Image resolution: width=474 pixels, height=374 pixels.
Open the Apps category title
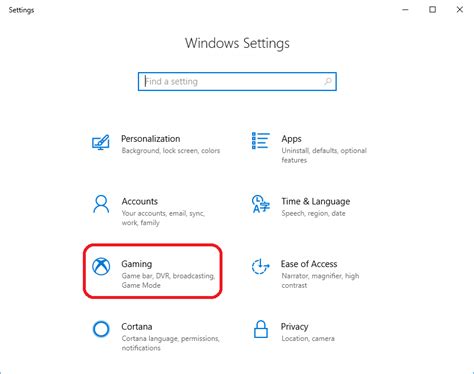click(x=291, y=139)
